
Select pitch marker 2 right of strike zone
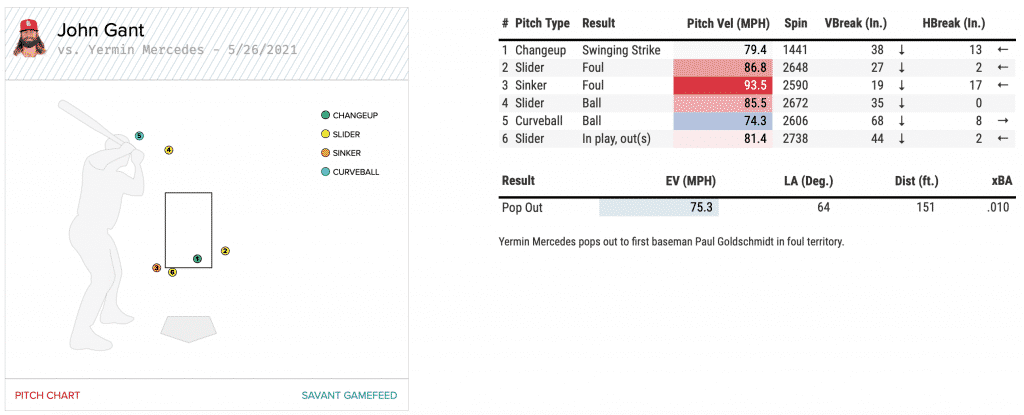[225, 251]
